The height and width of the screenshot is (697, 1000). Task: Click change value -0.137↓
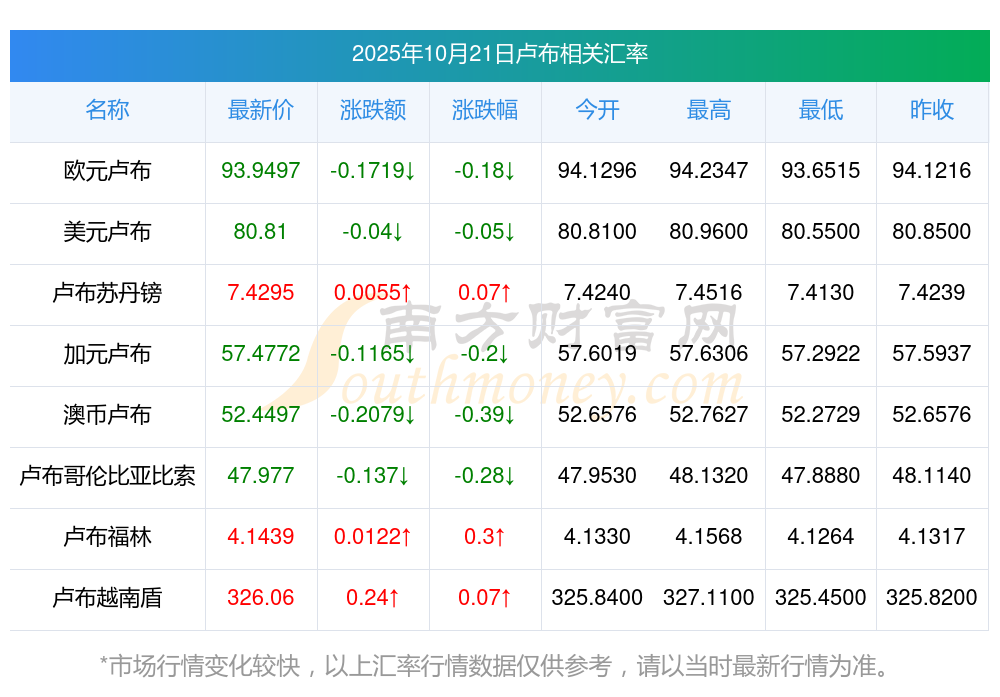[372, 476]
